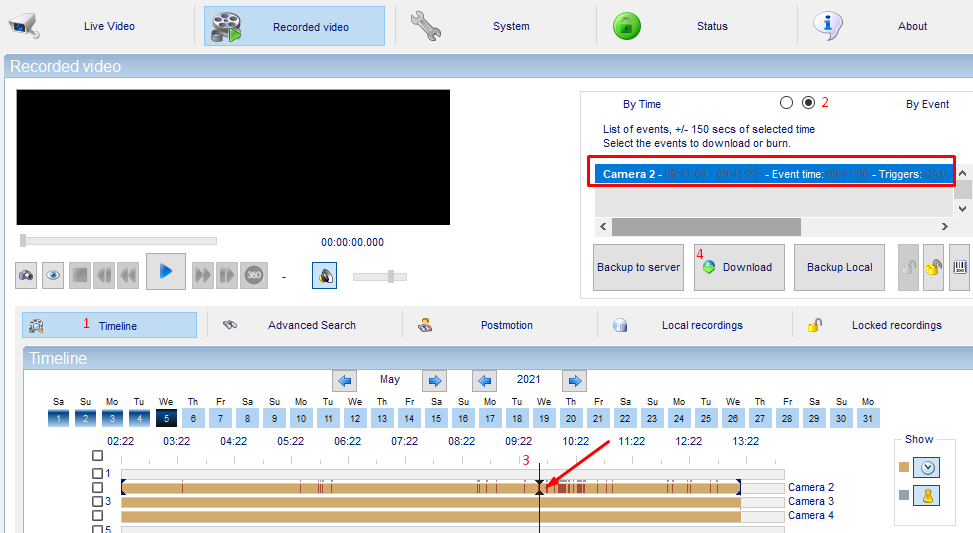Stop playback with the square stop button
Image resolution: width=973 pixels, height=533 pixels.
[79, 275]
